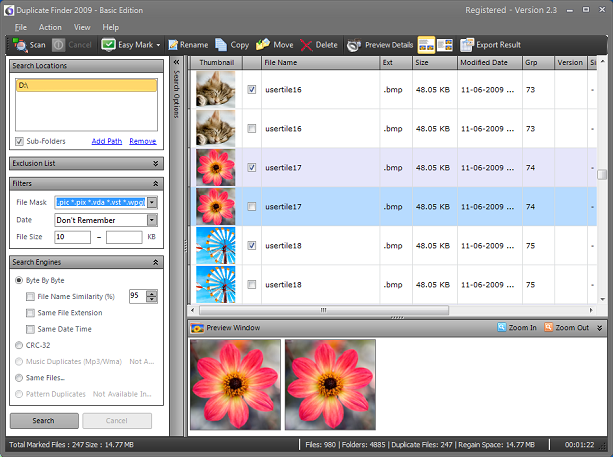Viewport: 613px width, 457px height.
Task: Expand the Exclusion List section
Action: pyautogui.click(x=156, y=163)
